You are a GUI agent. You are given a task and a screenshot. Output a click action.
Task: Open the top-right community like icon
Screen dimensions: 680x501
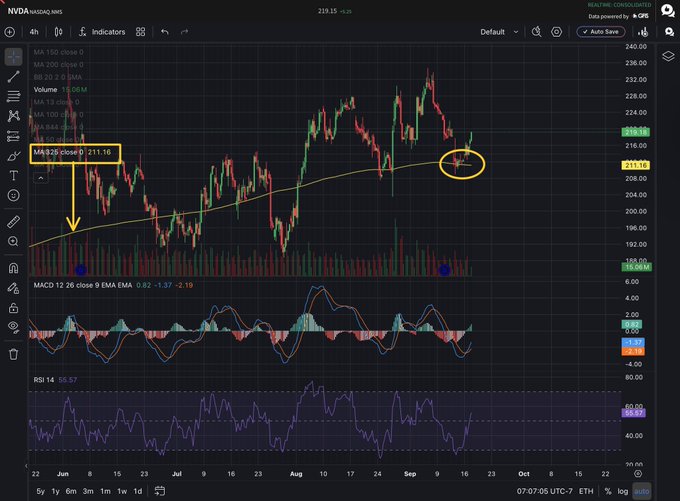point(668,10)
